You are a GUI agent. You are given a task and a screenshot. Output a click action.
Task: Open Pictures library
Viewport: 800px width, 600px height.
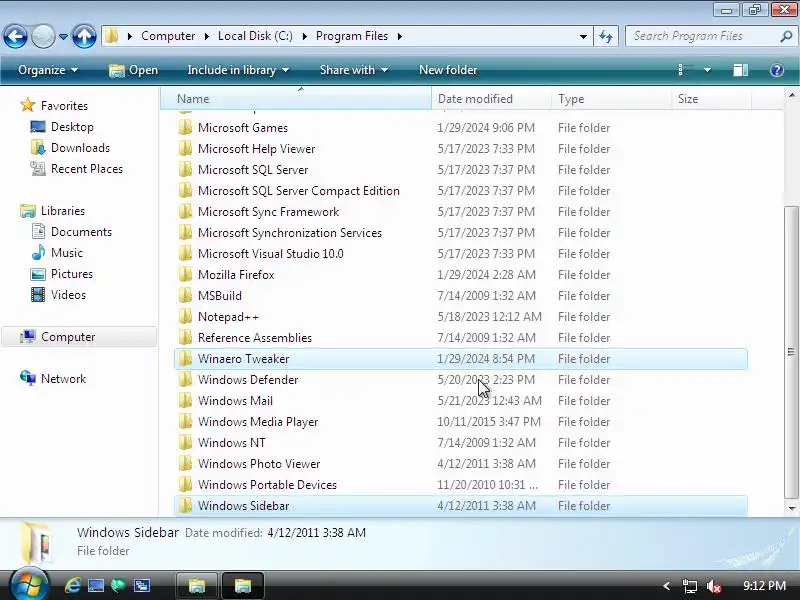click(71, 273)
